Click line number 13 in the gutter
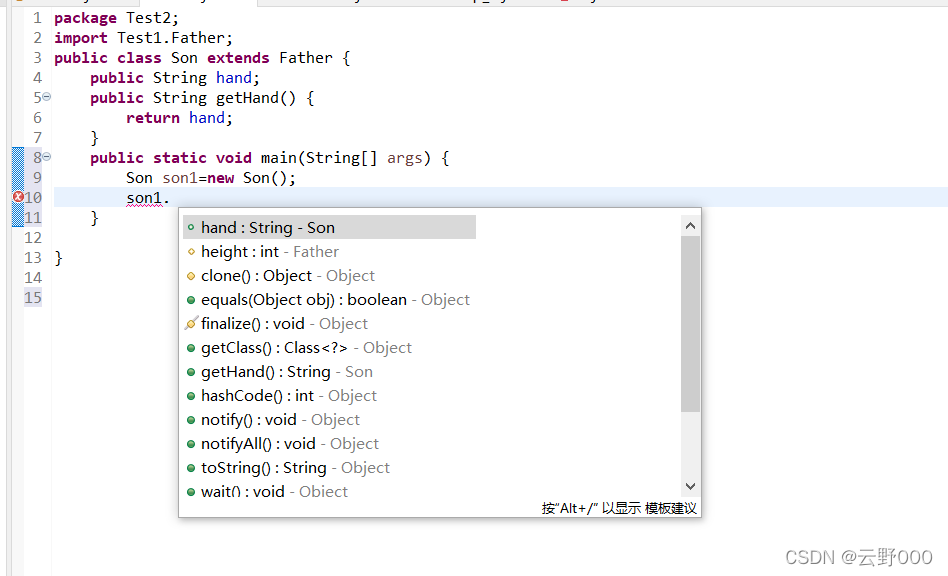Image resolution: width=948 pixels, height=576 pixels. (x=33, y=257)
